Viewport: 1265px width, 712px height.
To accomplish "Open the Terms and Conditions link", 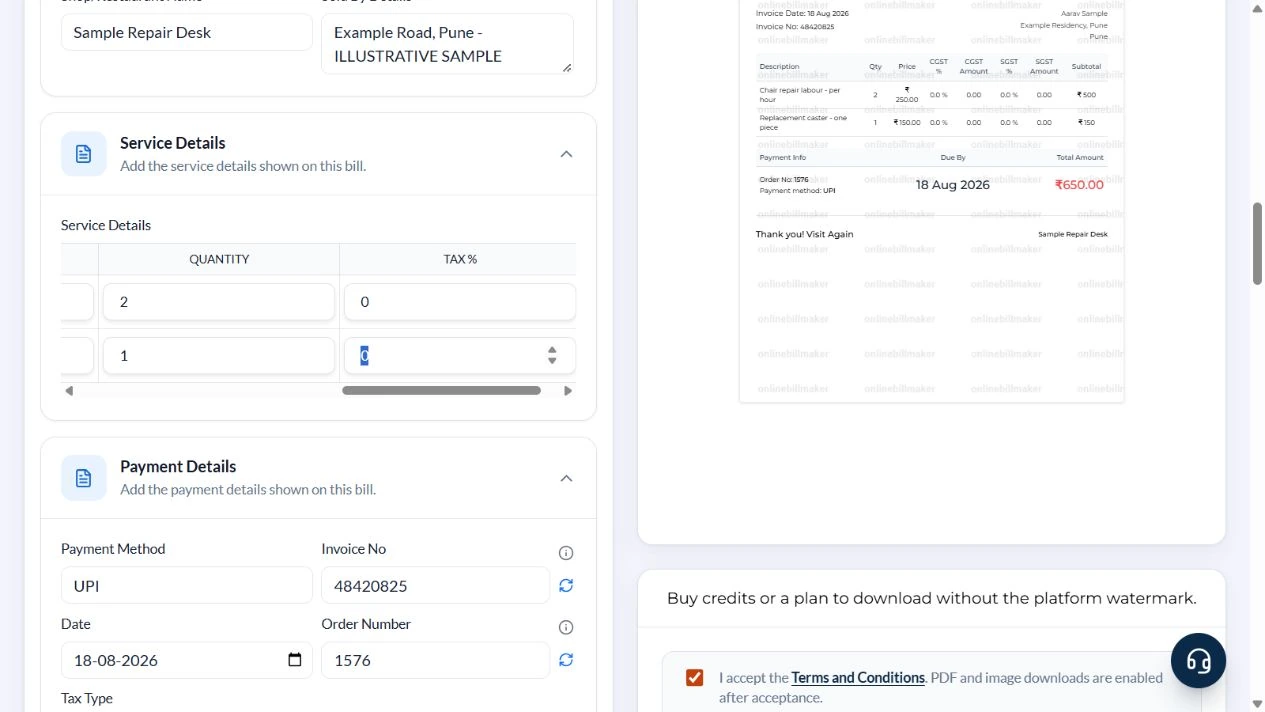I will 858,678.
